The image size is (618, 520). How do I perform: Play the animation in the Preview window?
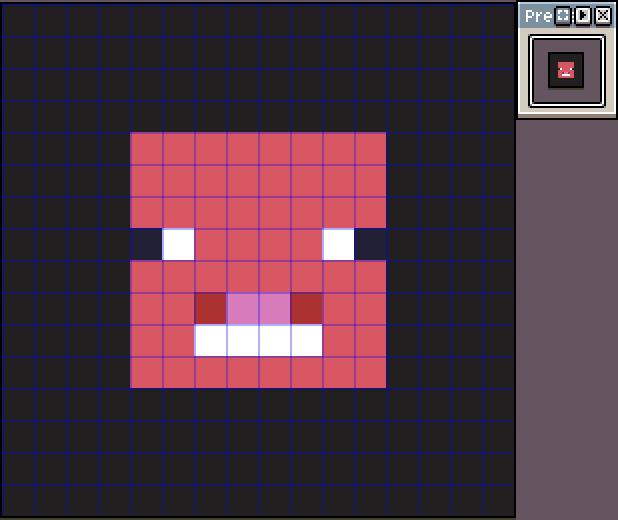point(583,16)
